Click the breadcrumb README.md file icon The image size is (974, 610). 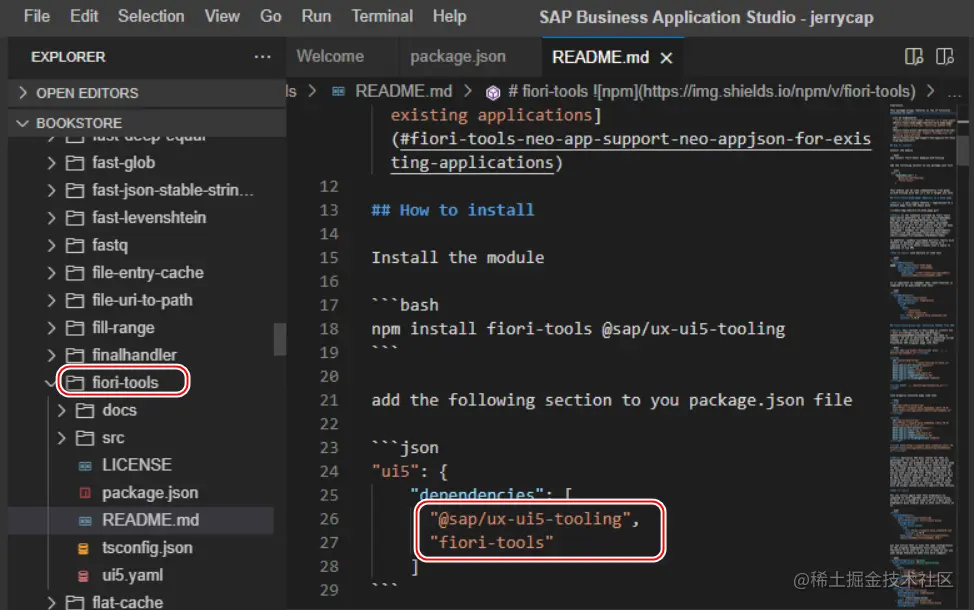[x=339, y=92]
